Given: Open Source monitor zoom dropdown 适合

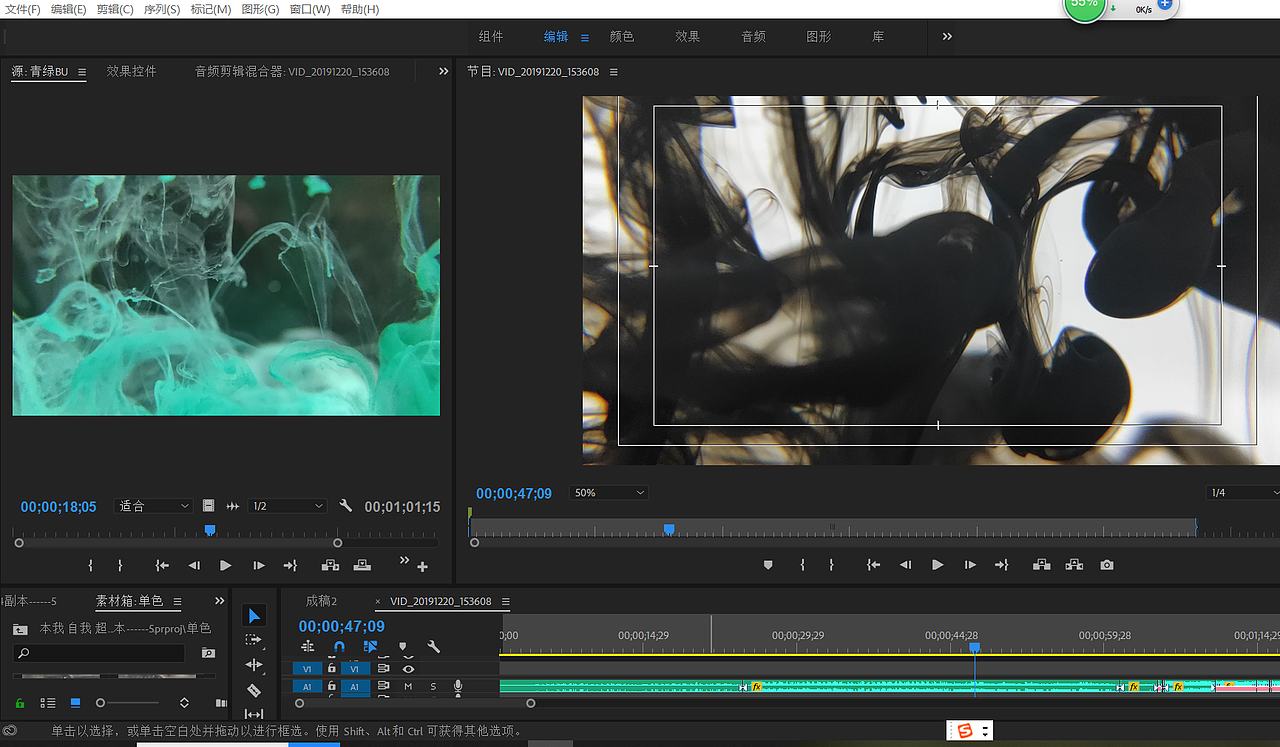Looking at the screenshot, I should [154, 506].
